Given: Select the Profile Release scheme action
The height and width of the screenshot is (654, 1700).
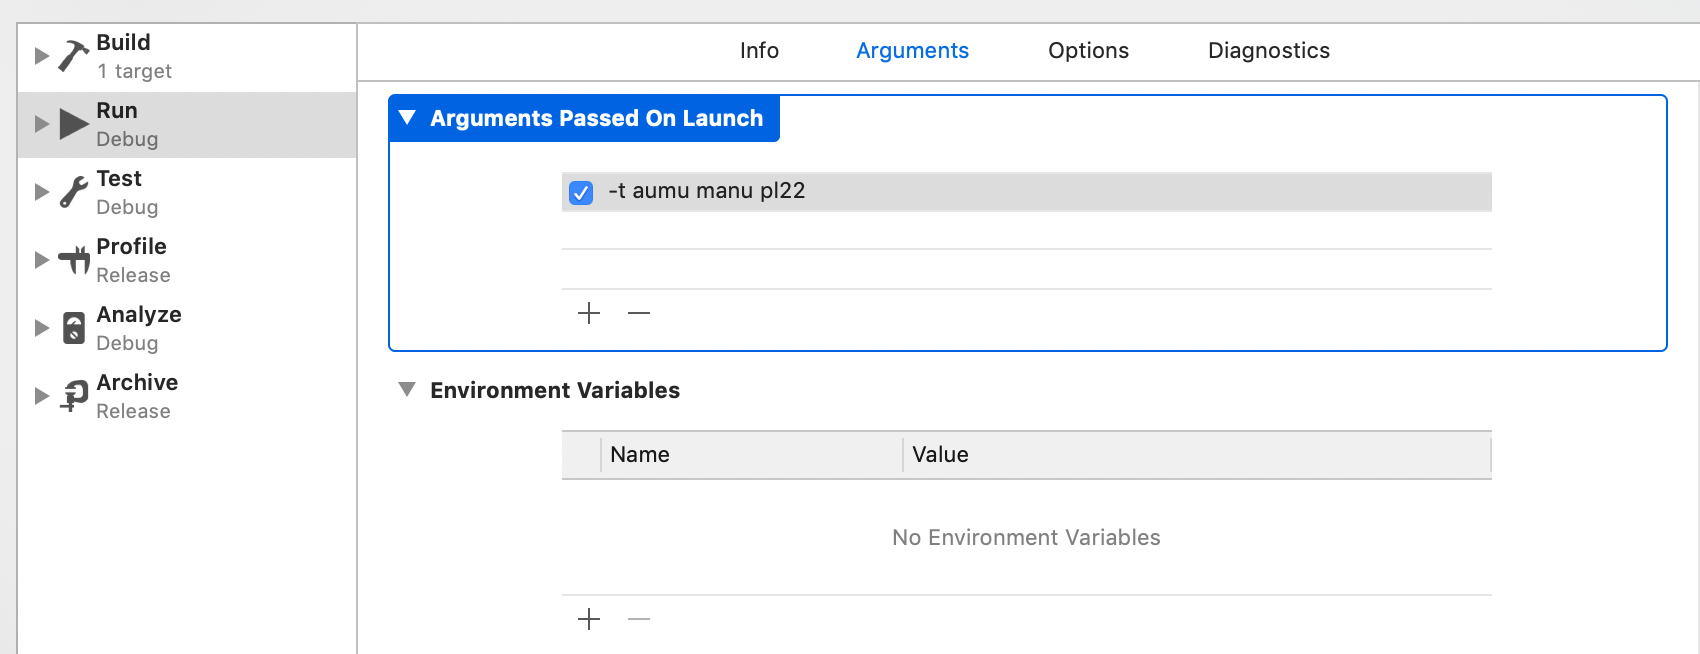Looking at the screenshot, I should pos(132,260).
